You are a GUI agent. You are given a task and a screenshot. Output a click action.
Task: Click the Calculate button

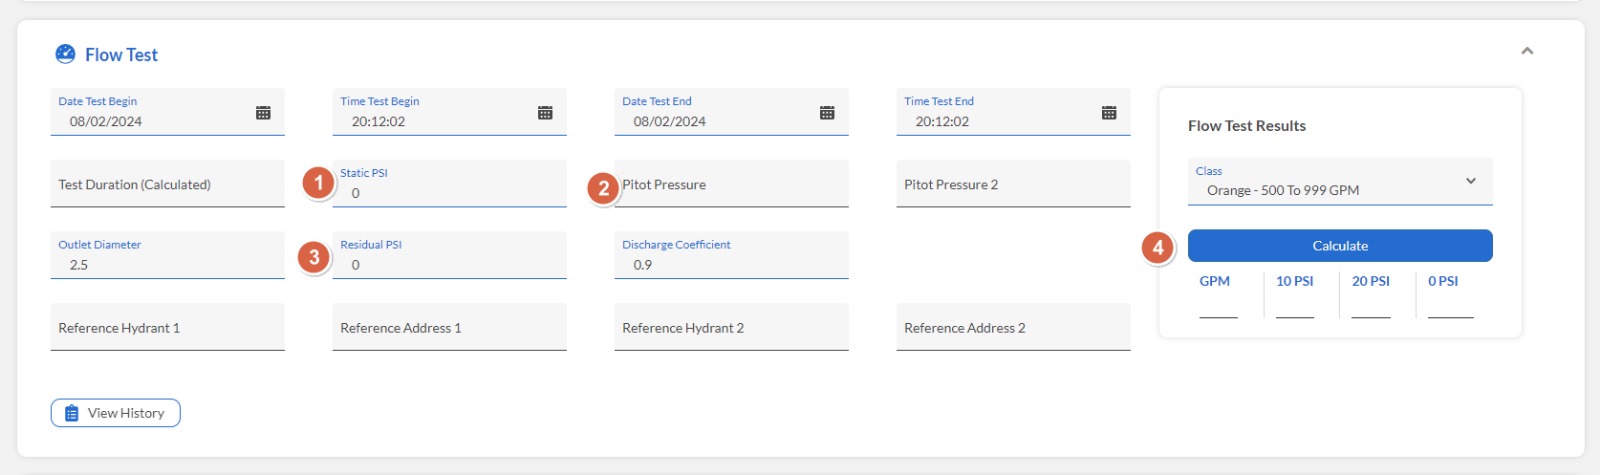pyautogui.click(x=1340, y=246)
